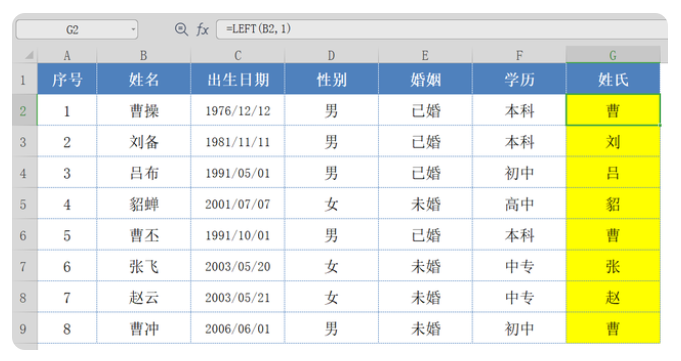Select yellow cell containing 吕
This screenshot has height=361, width=681.
[x=613, y=173]
